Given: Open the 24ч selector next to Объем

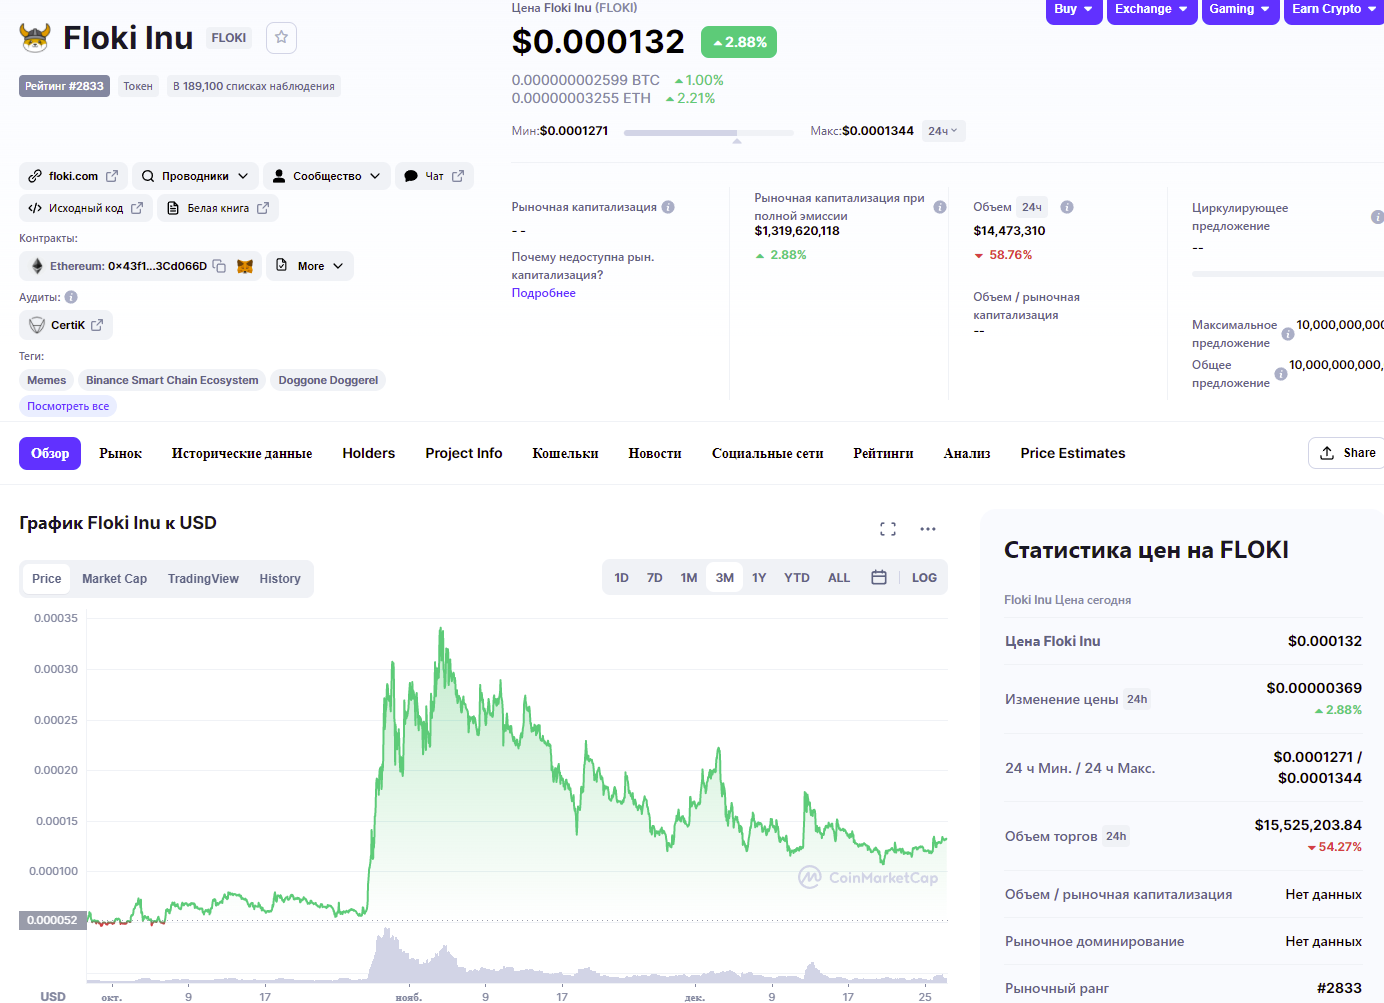Looking at the screenshot, I should pos(1032,207).
